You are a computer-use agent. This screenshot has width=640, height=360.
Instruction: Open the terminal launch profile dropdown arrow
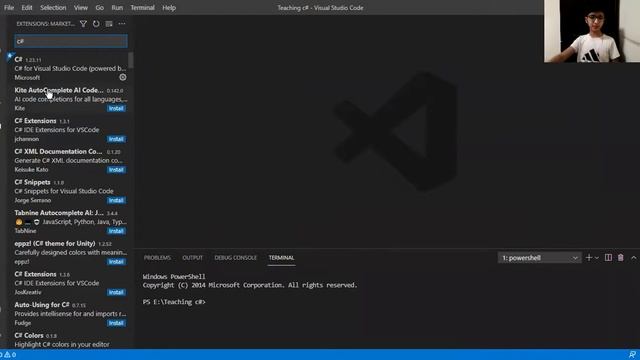[597, 258]
